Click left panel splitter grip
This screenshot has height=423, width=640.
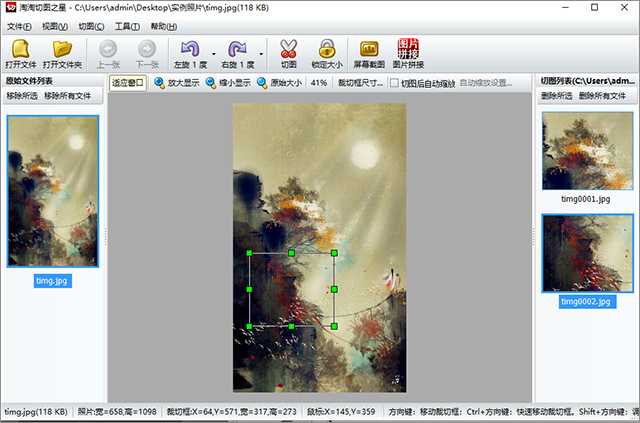point(106,237)
